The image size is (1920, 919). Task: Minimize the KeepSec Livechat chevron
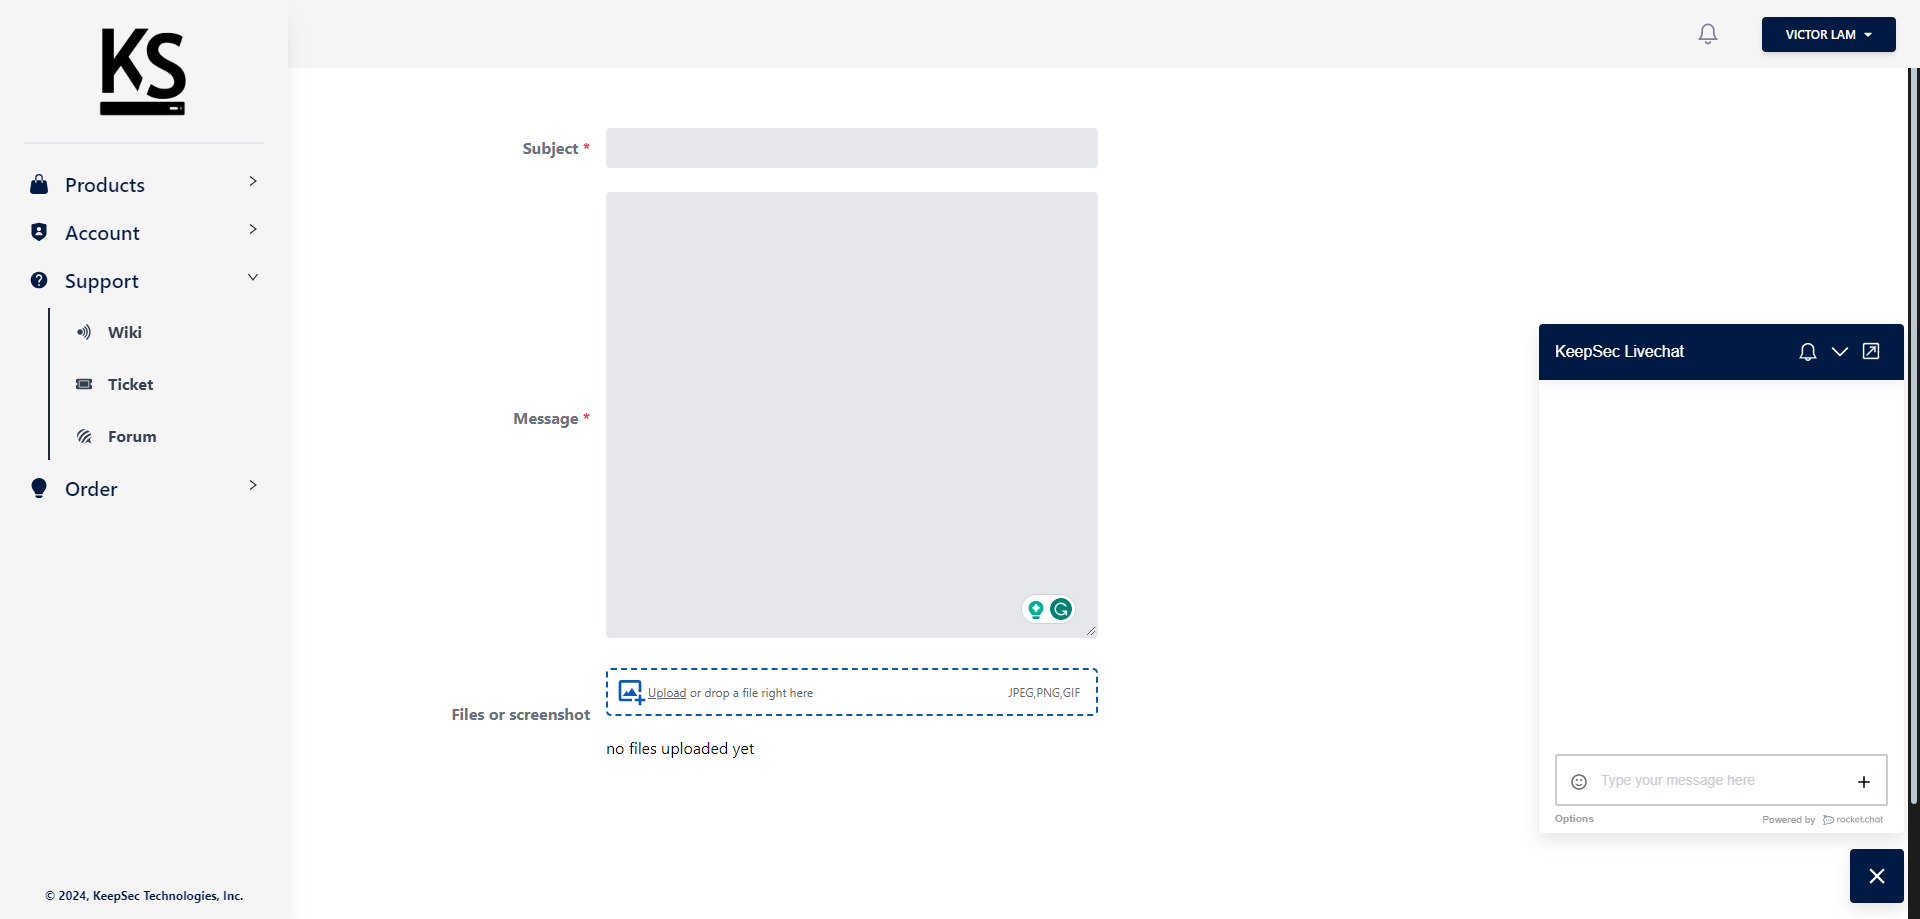[x=1840, y=352]
